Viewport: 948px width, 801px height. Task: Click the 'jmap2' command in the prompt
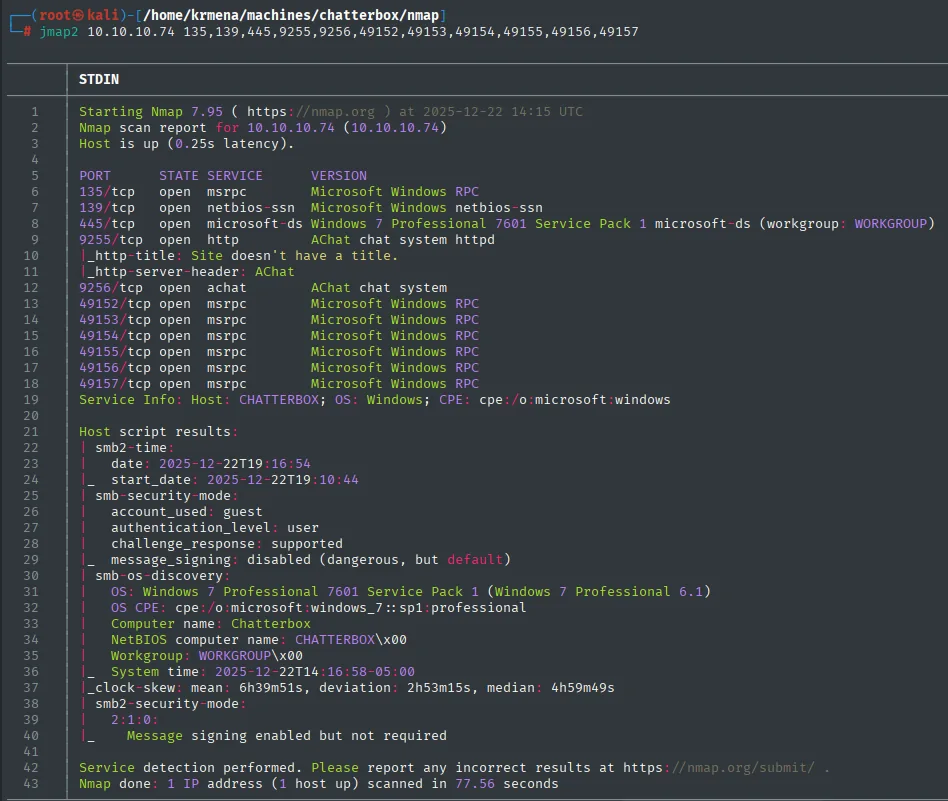click(x=59, y=31)
